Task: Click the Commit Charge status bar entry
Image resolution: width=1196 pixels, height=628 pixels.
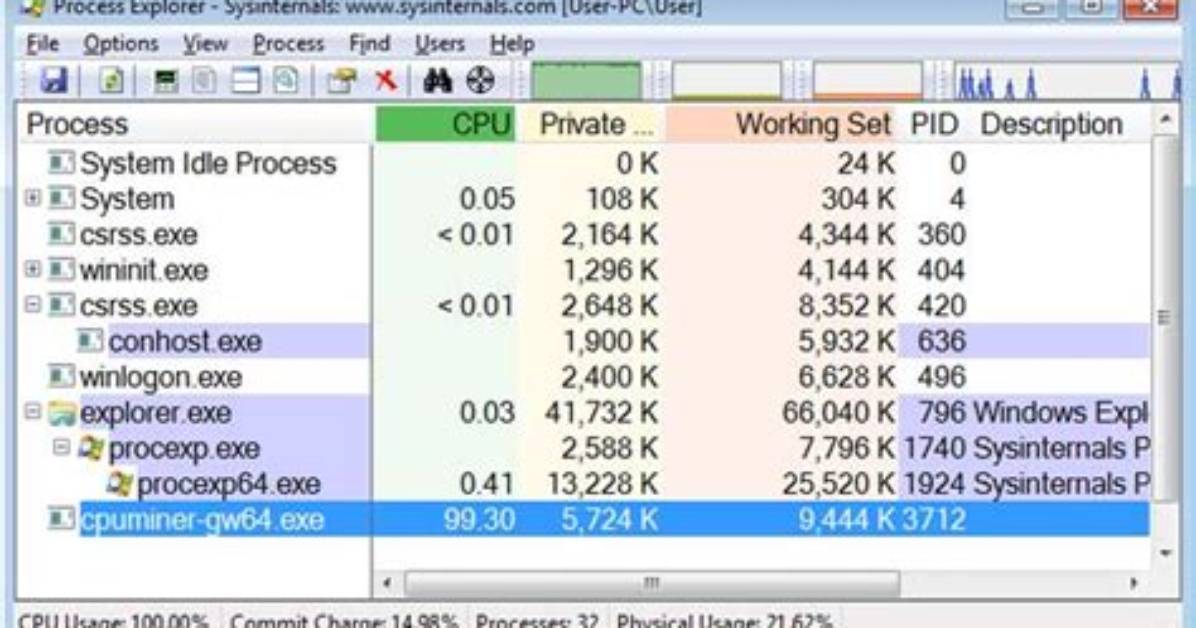Action: pos(344,620)
